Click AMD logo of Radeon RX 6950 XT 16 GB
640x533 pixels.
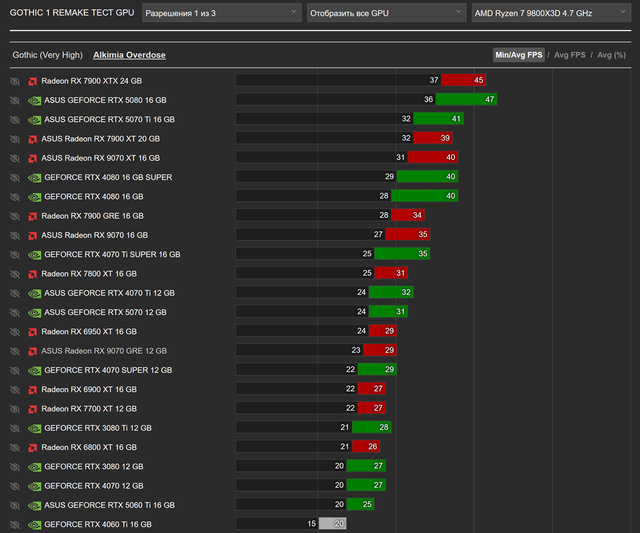pyautogui.click(x=33, y=332)
